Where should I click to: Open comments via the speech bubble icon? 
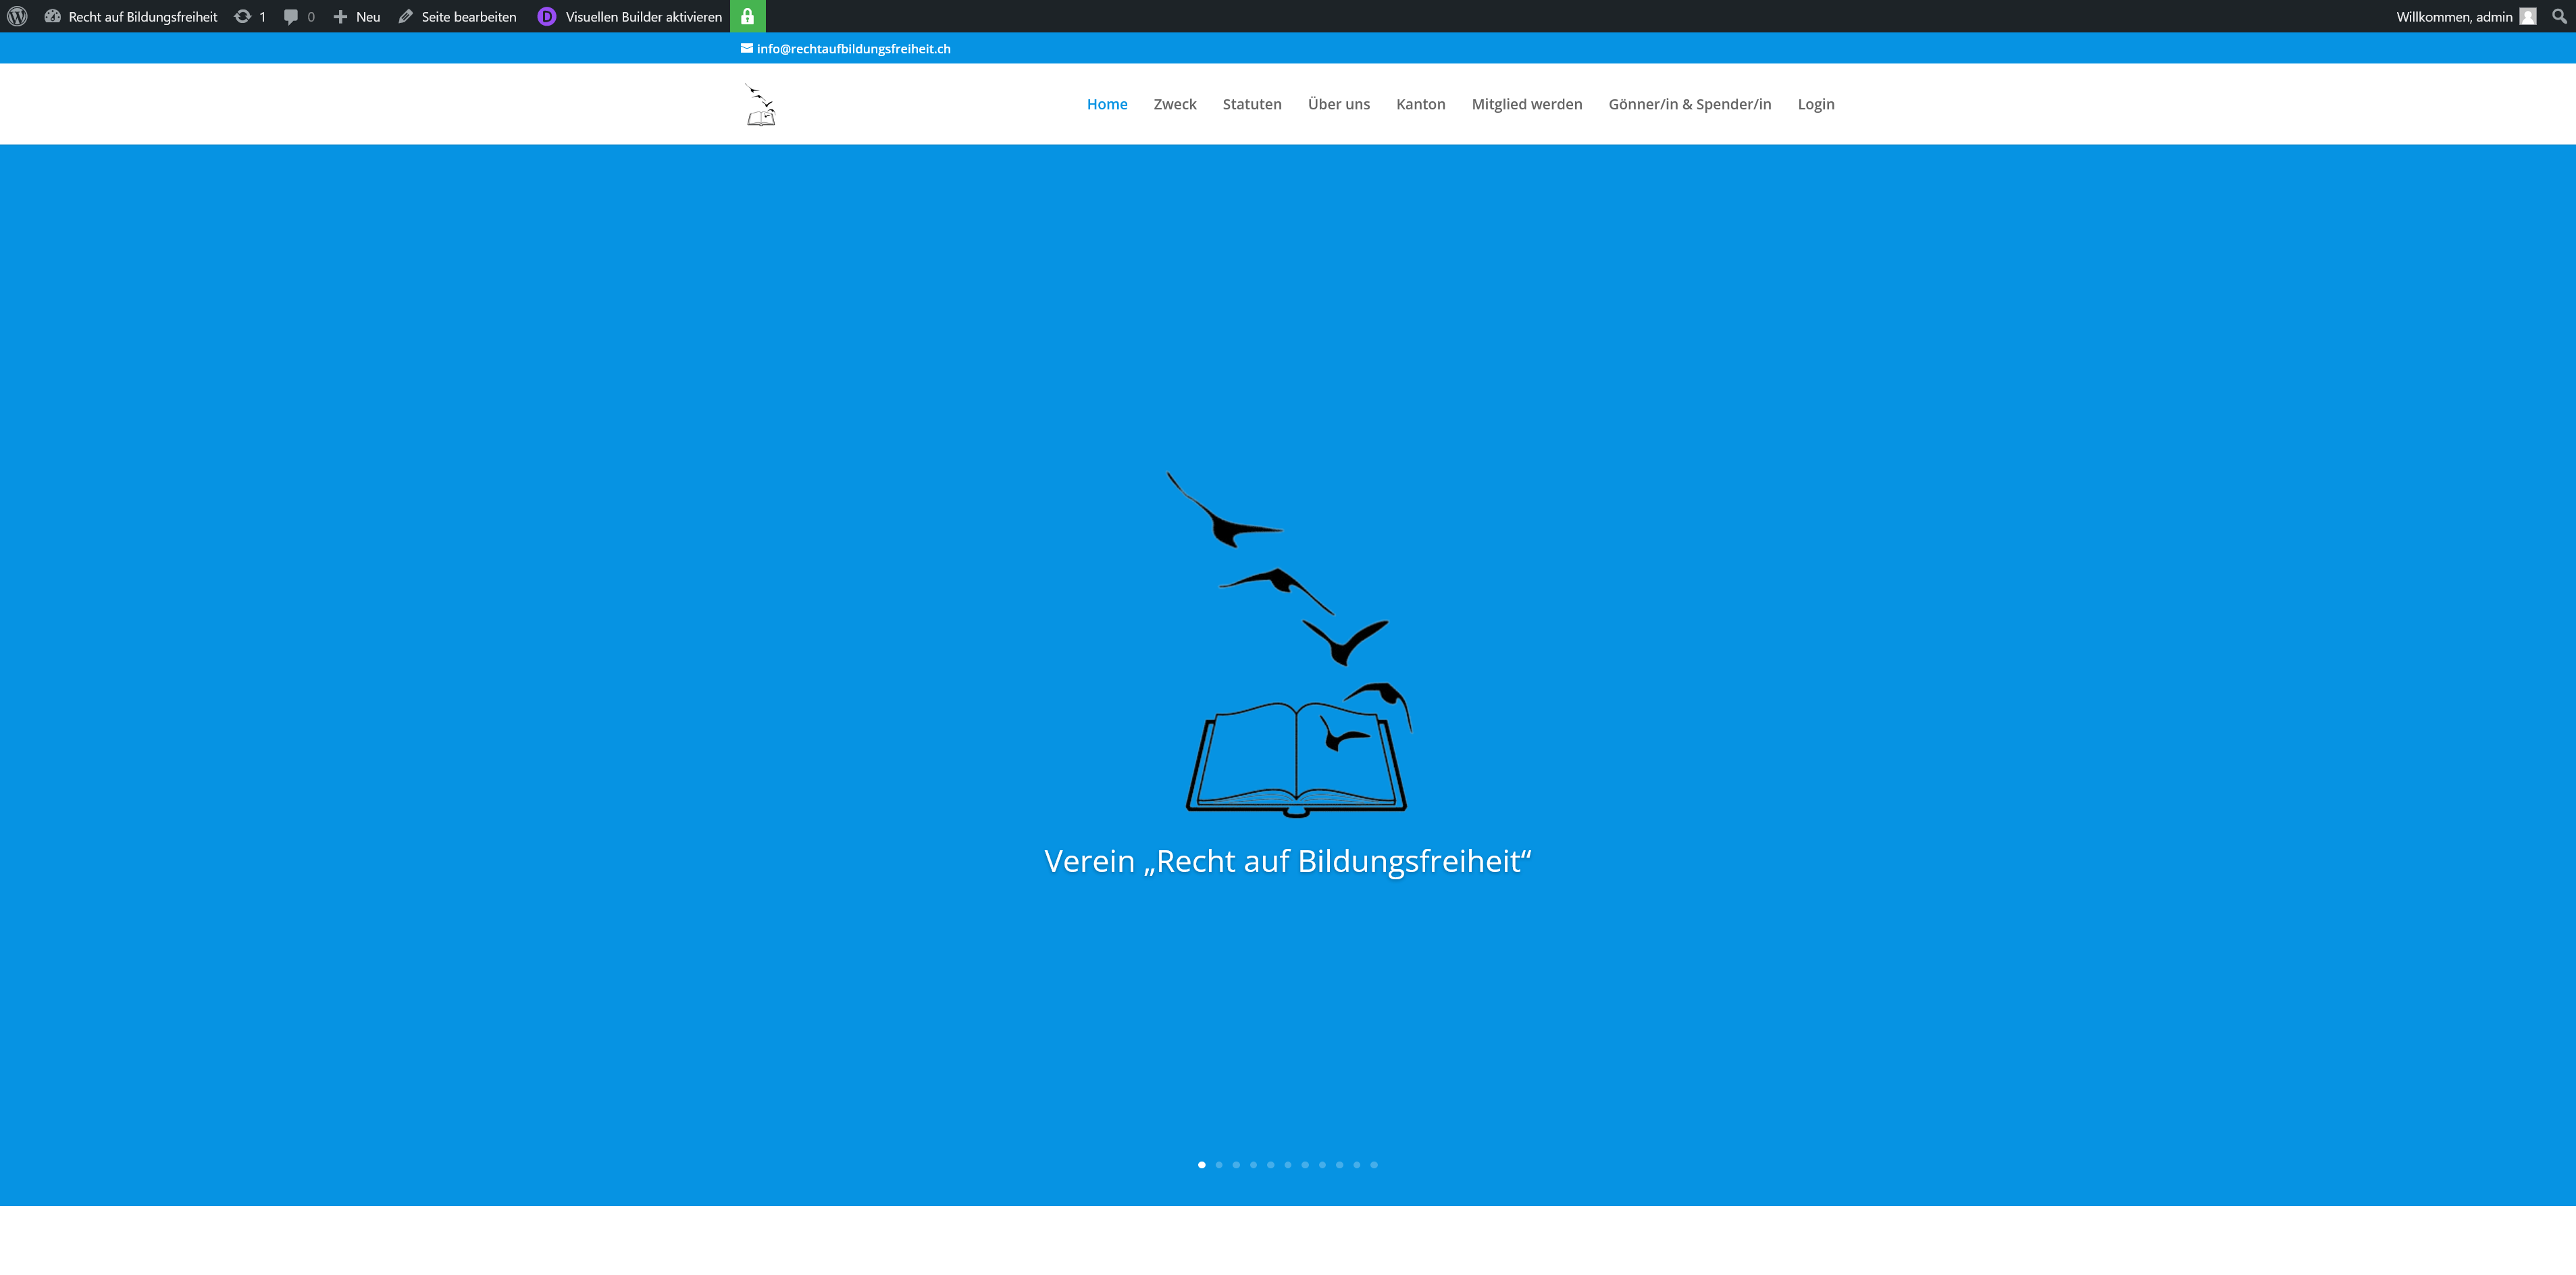click(x=290, y=16)
